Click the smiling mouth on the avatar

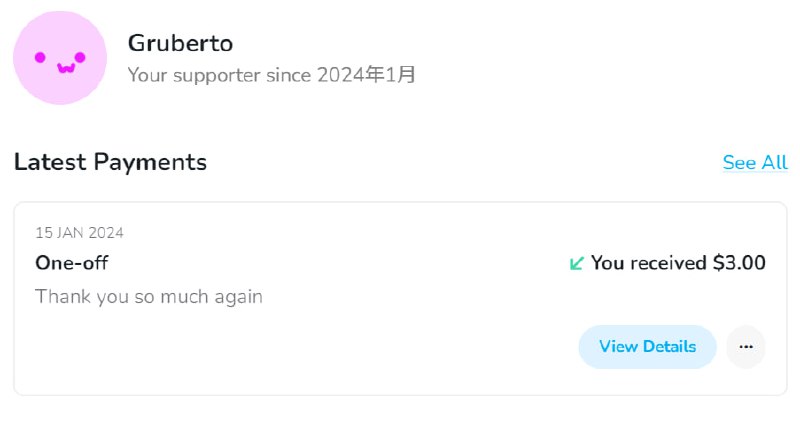(65, 69)
